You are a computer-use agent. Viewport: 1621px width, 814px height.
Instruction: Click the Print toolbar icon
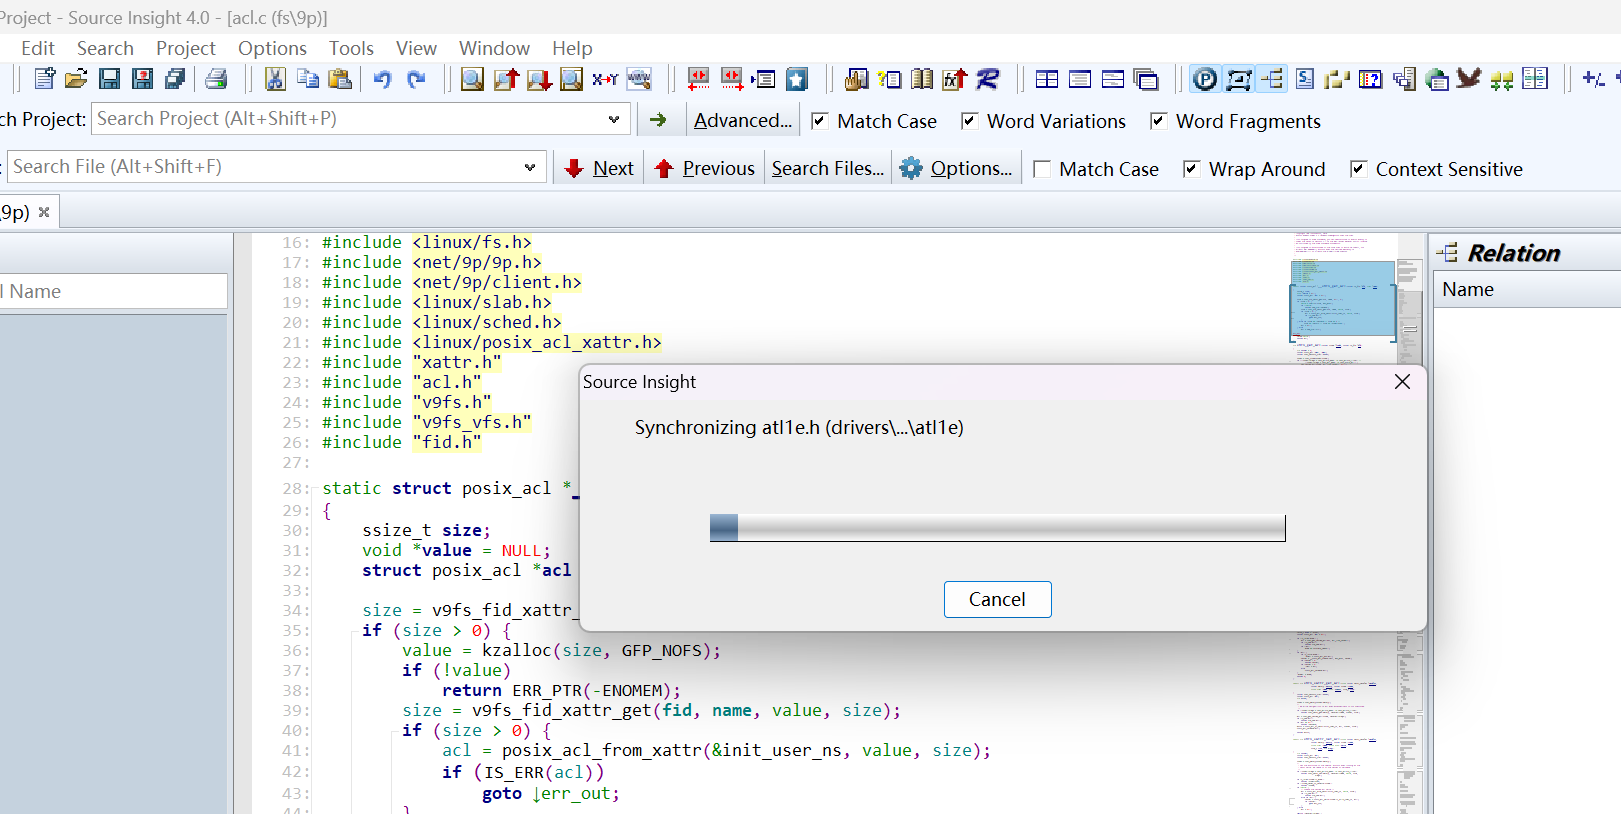(216, 79)
